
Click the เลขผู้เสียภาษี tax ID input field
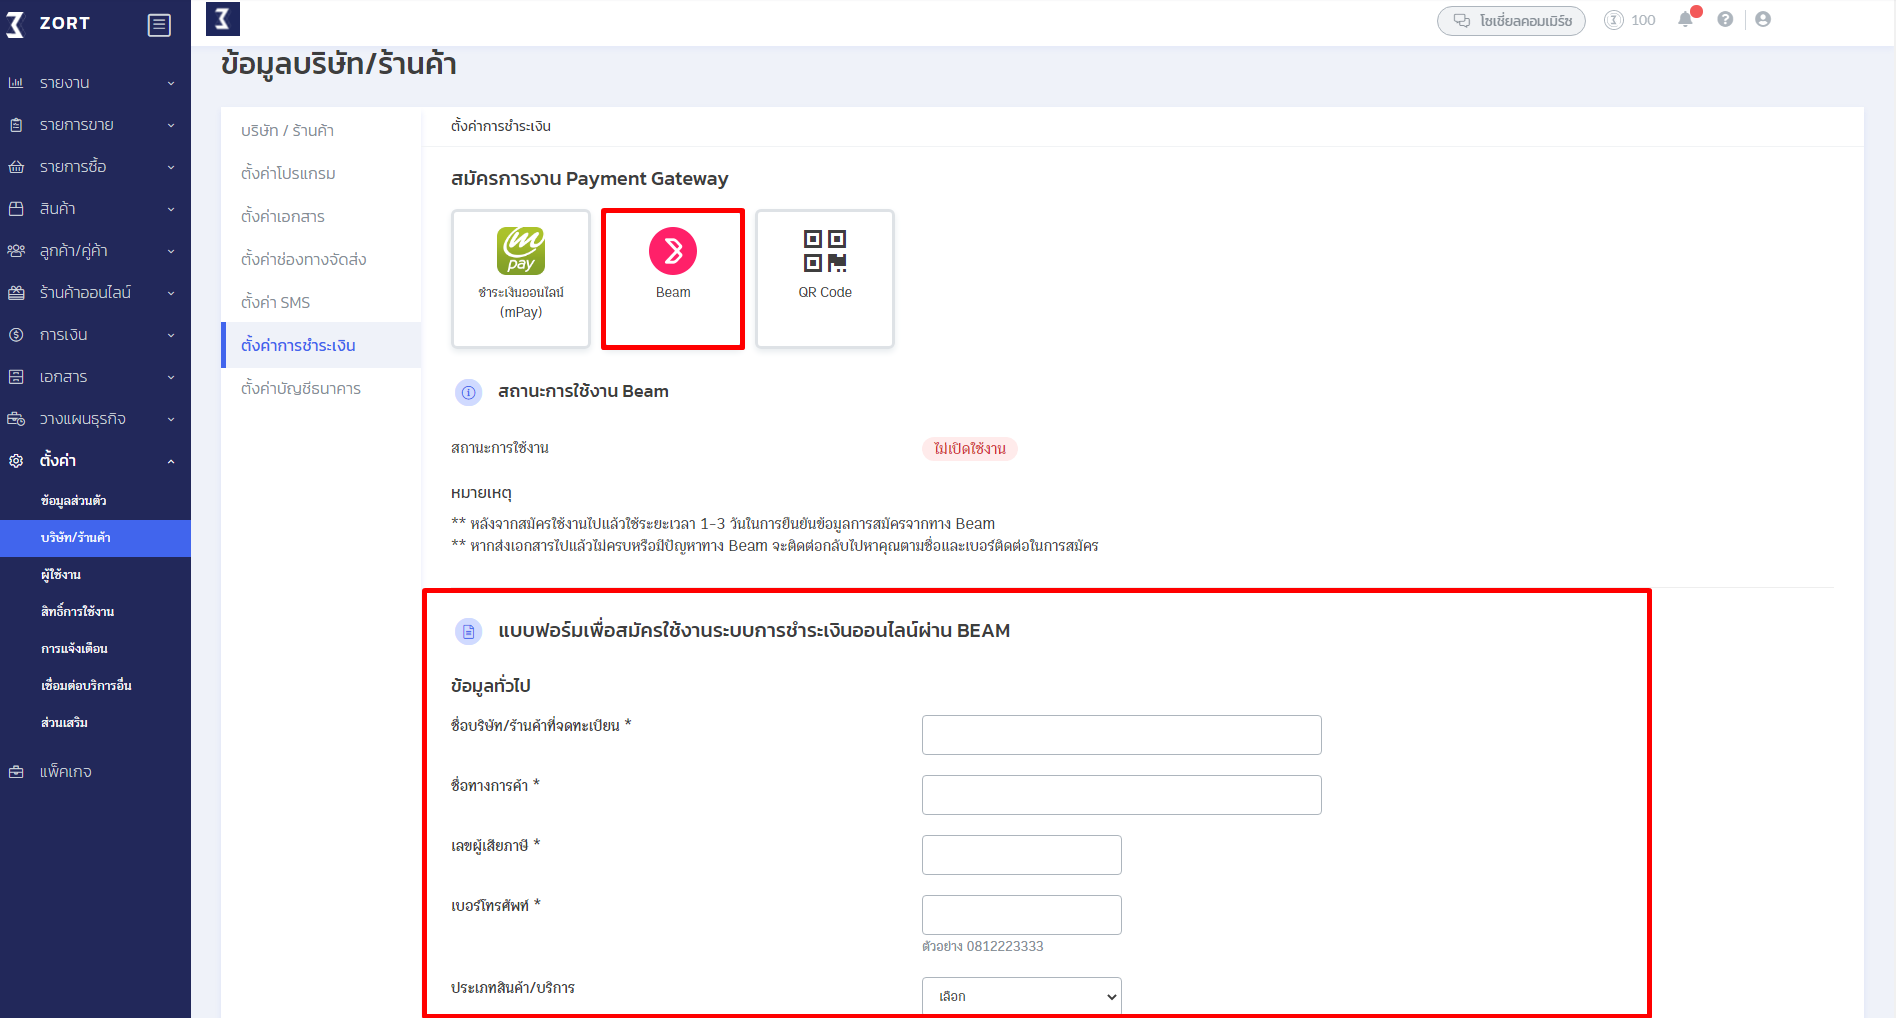(x=1020, y=854)
